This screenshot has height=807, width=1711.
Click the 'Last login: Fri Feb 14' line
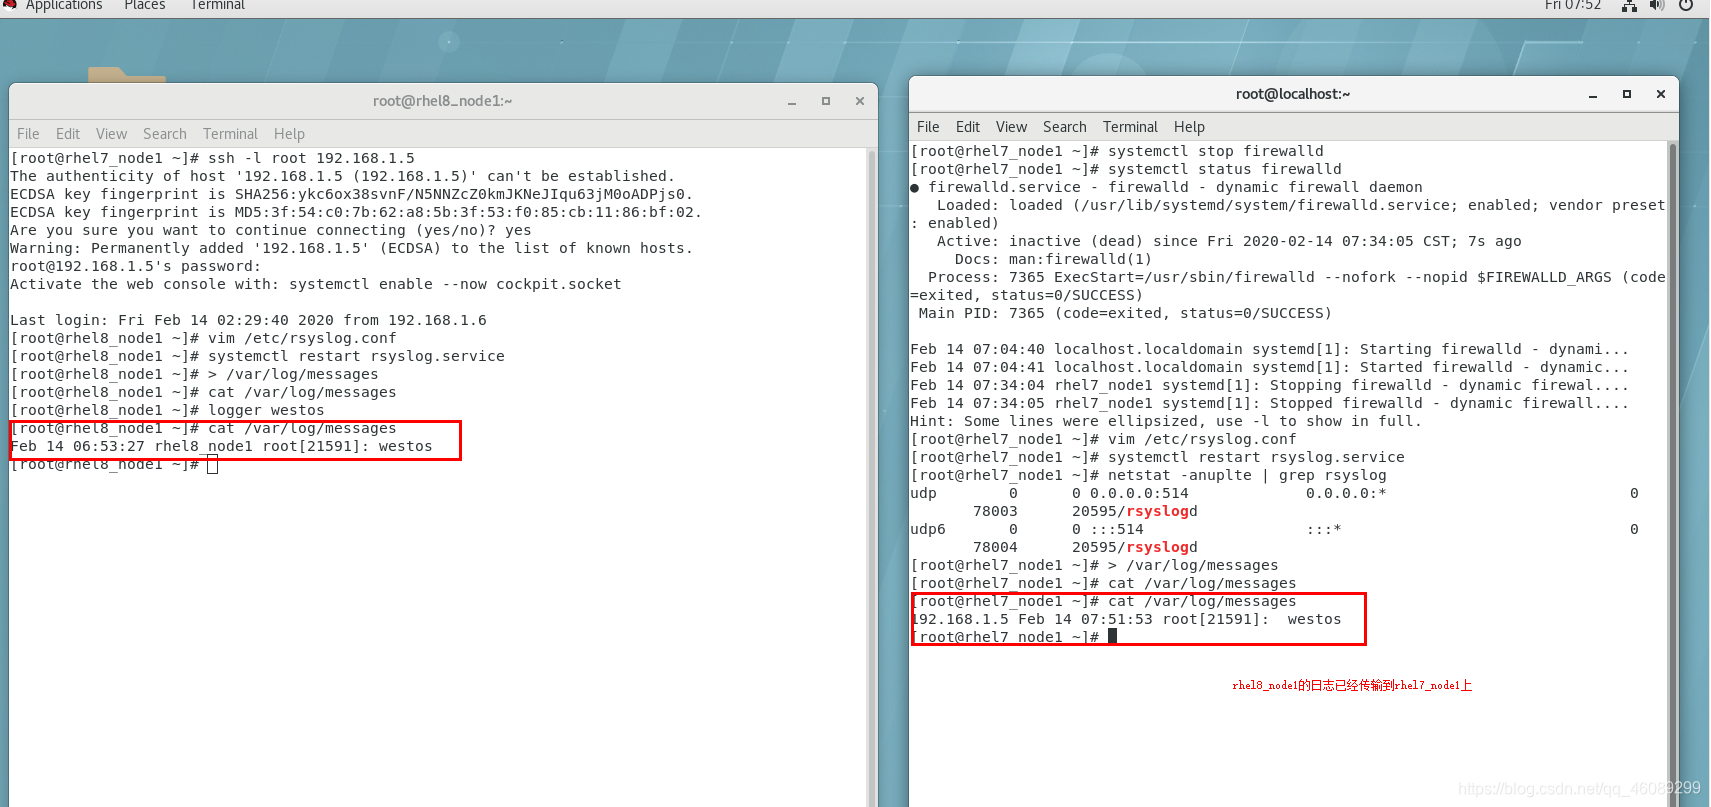click(248, 320)
